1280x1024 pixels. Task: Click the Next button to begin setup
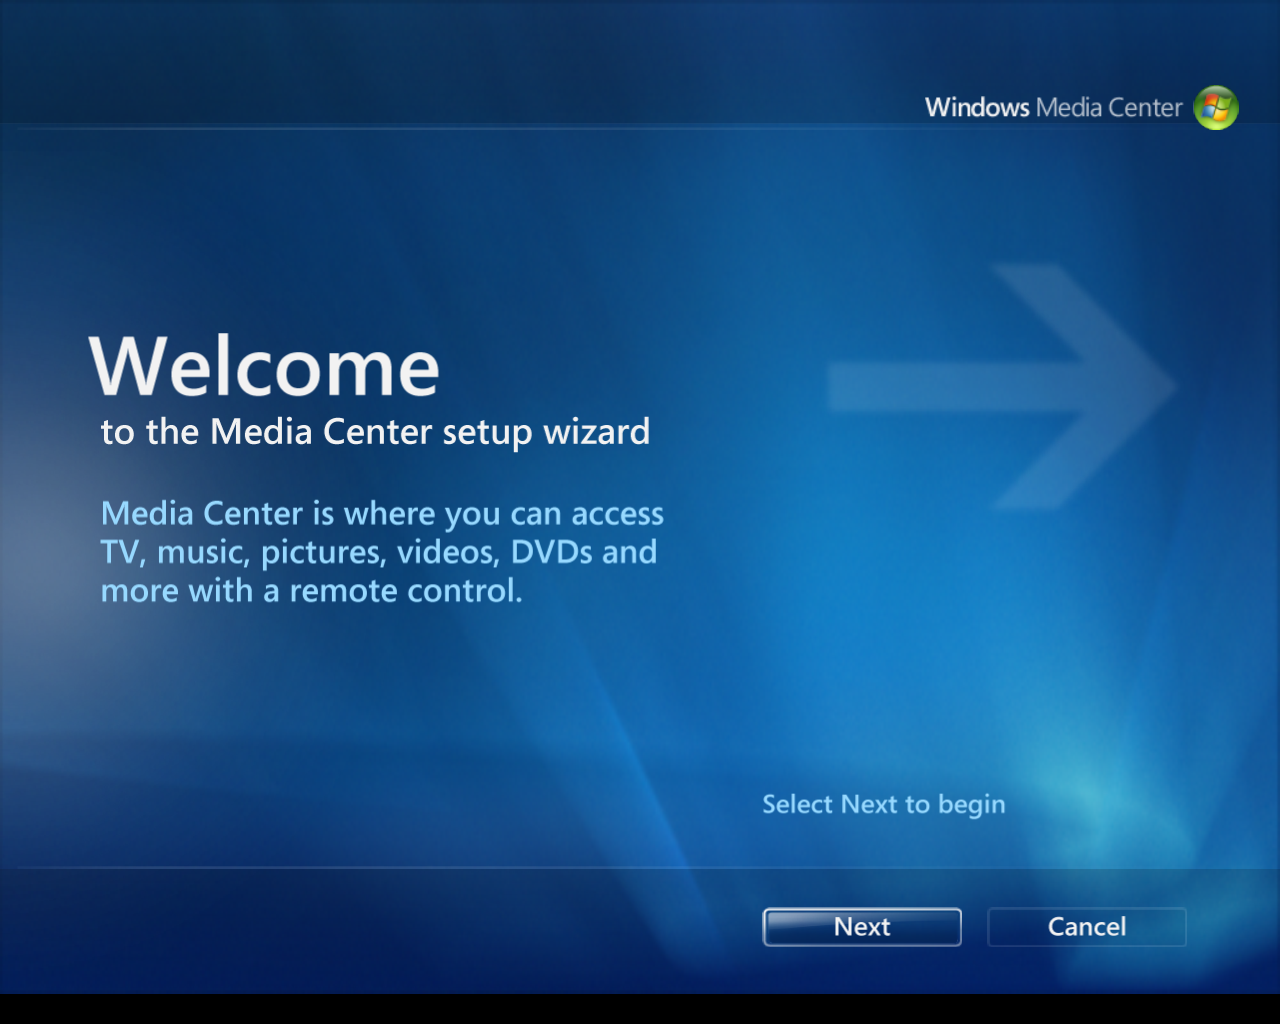pos(862,927)
